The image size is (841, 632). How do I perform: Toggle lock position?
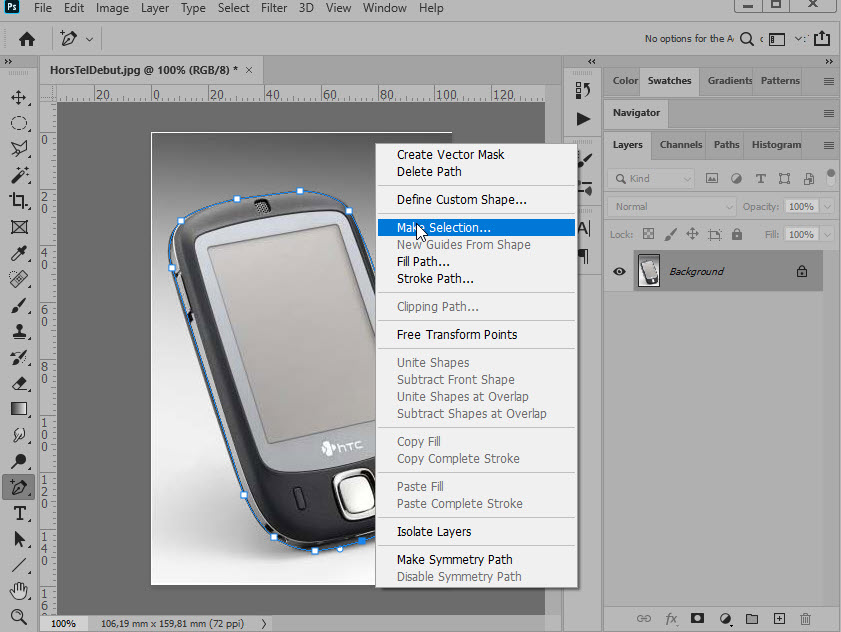(692, 234)
